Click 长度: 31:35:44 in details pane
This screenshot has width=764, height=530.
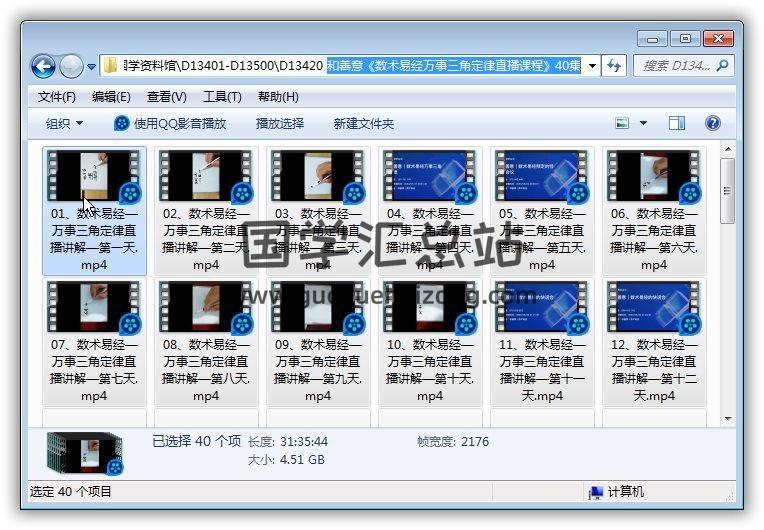point(288,442)
